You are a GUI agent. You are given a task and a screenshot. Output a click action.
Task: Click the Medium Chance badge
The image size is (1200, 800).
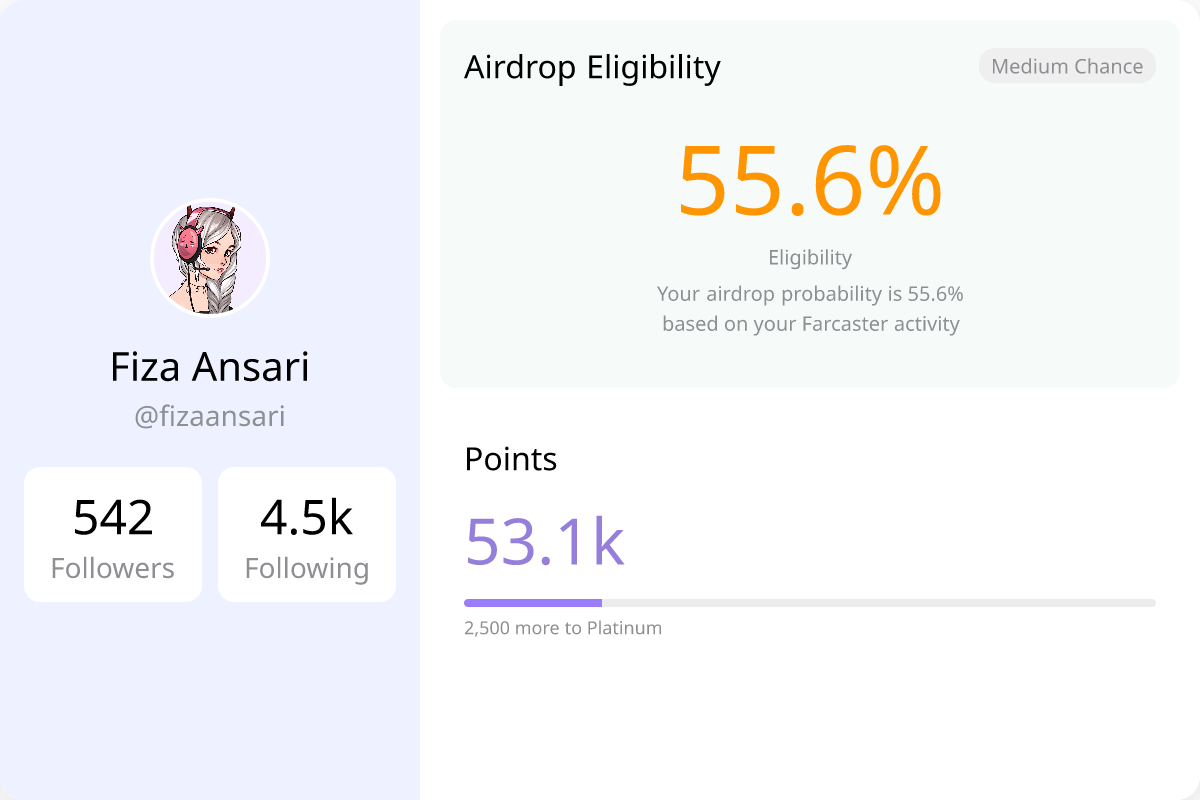point(1067,66)
